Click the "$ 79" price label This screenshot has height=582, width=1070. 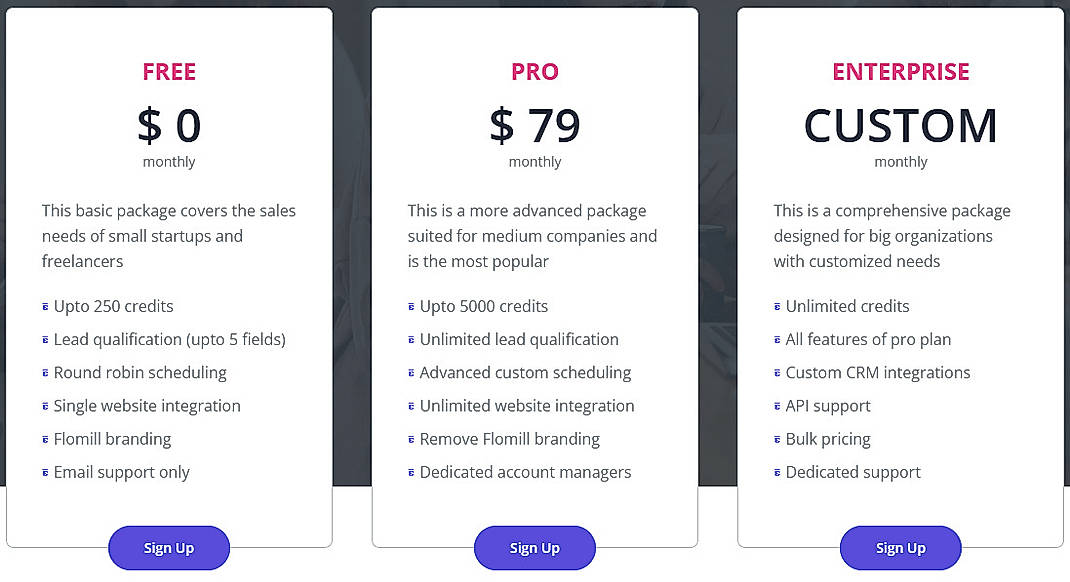[x=534, y=123]
